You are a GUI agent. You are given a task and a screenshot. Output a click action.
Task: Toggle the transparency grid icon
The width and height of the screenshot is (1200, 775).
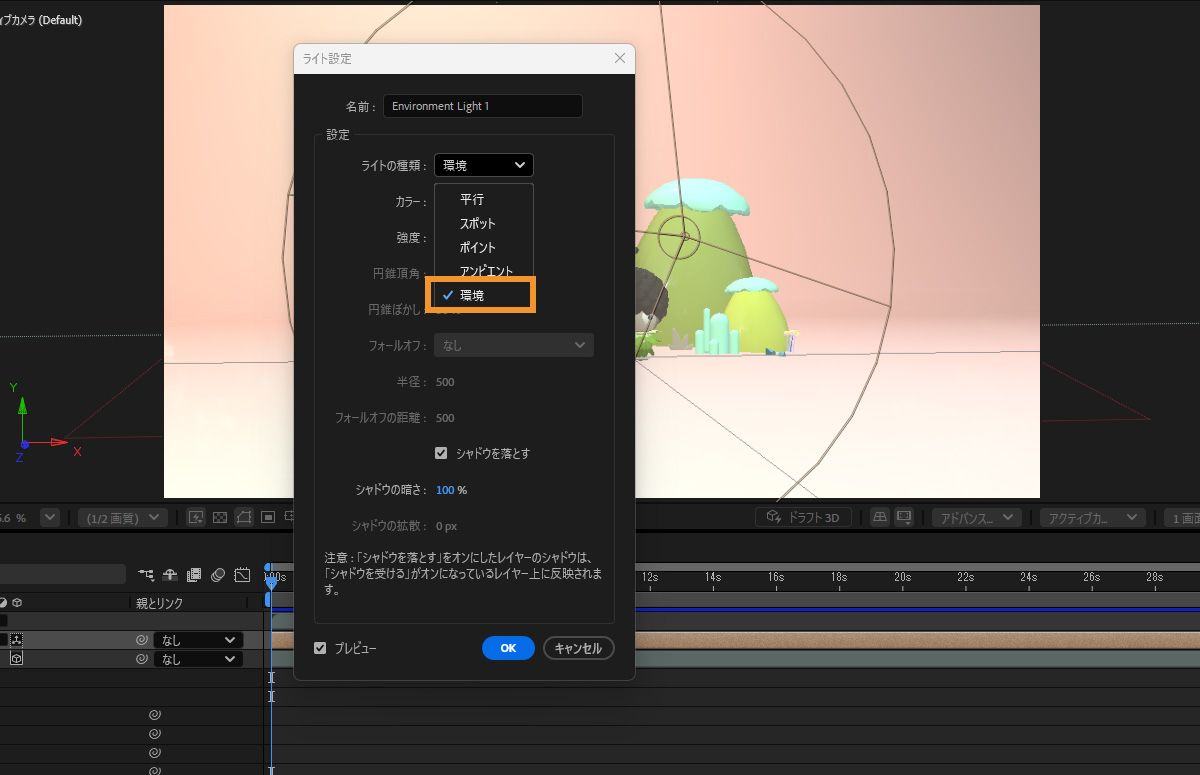click(221, 517)
